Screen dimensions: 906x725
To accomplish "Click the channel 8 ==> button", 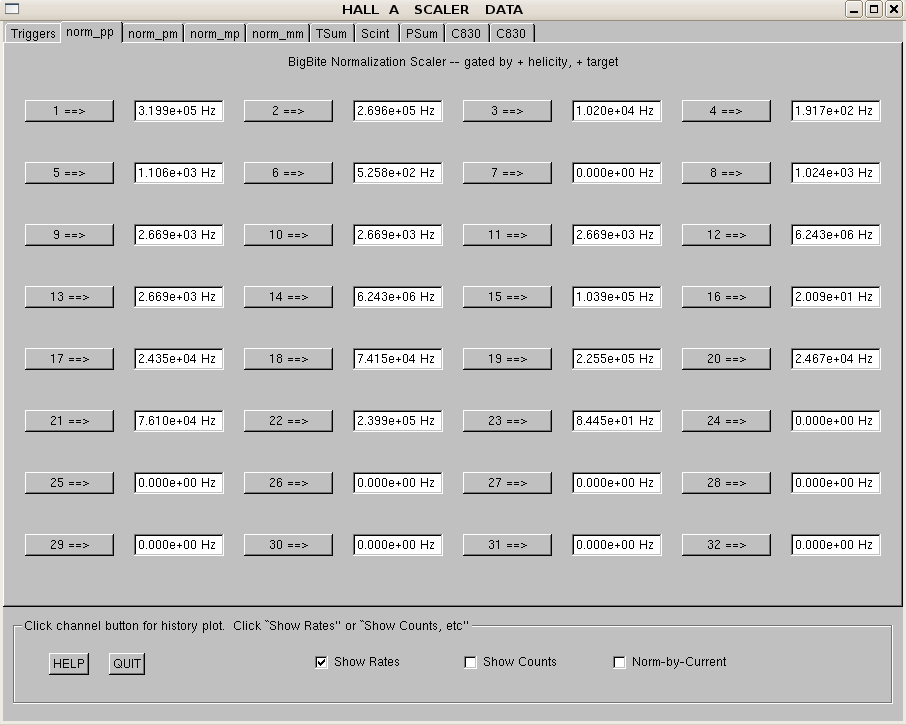I will click(726, 173).
